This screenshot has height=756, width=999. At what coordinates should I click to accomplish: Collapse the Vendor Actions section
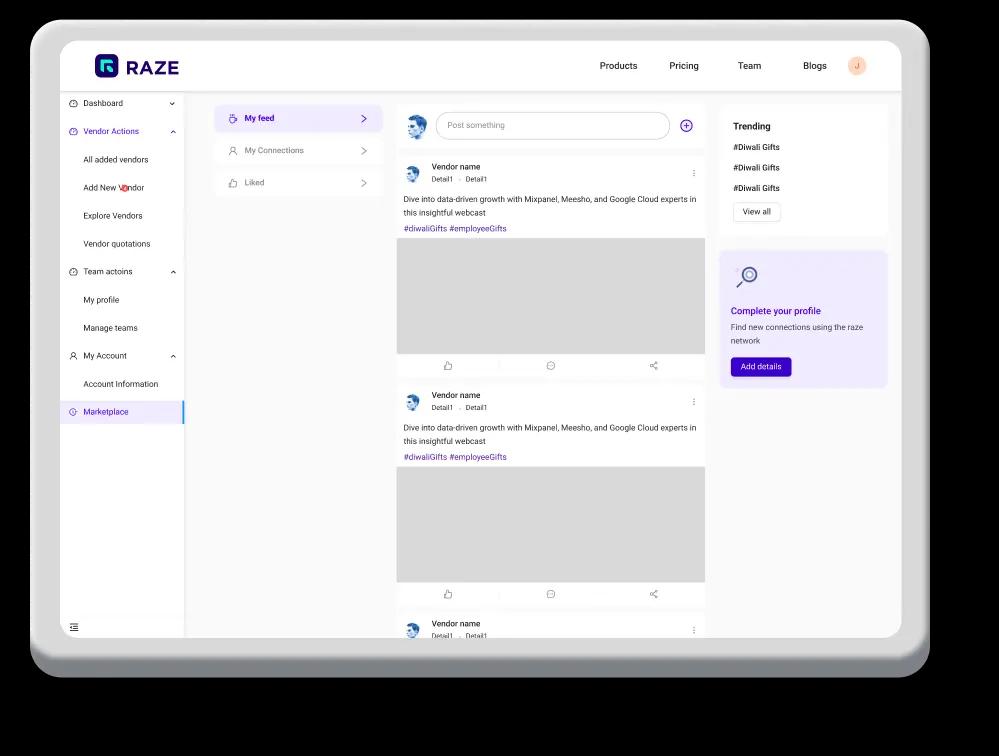click(x=172, y=131)
